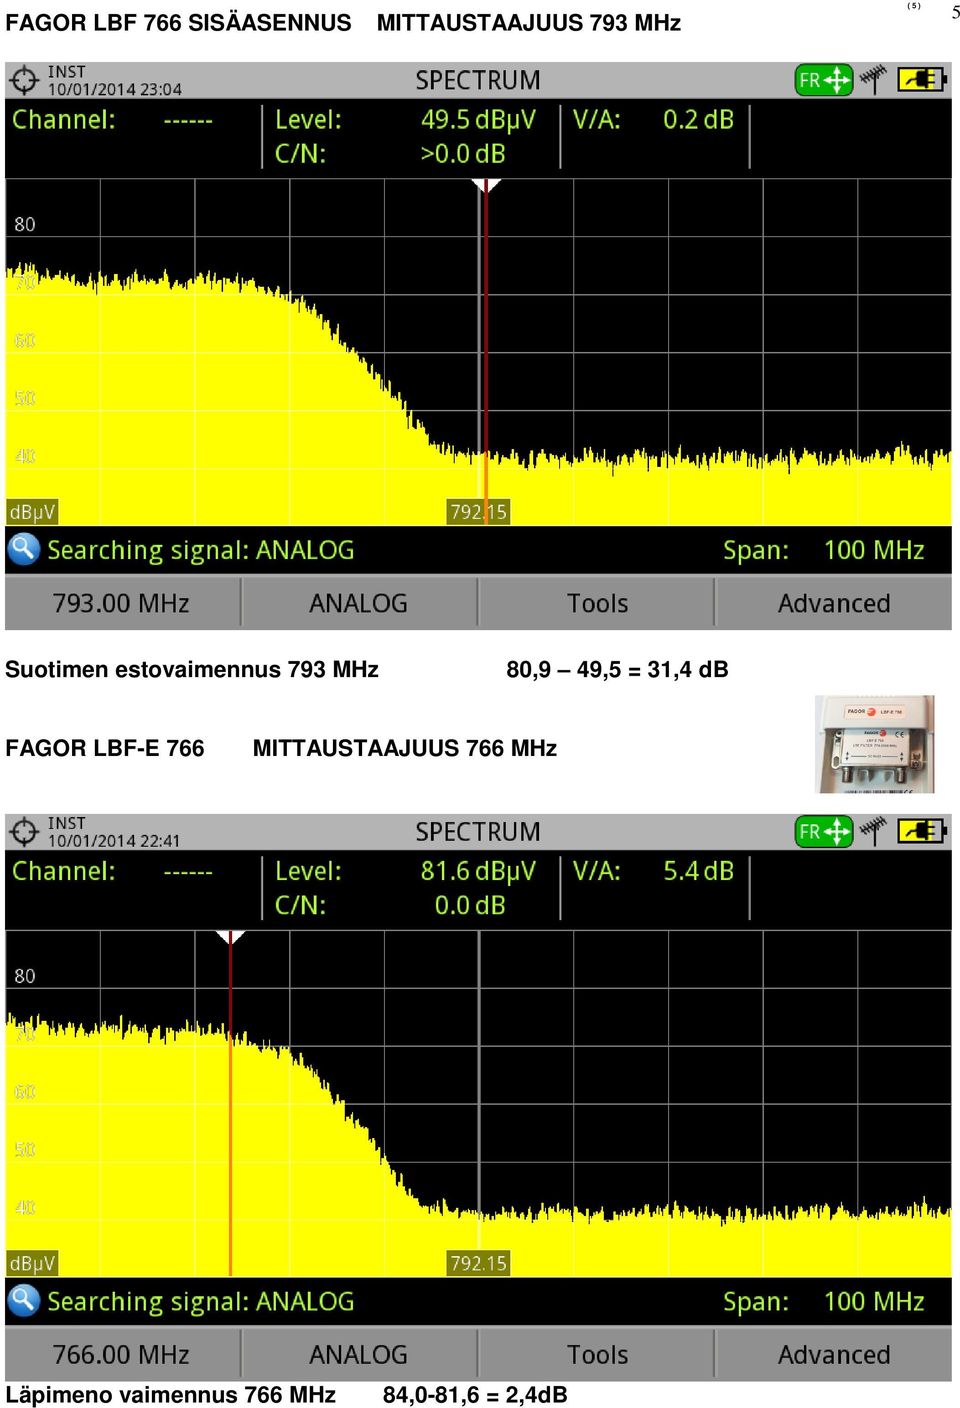This screenshot has width=960, height=1408.
Task: Click the 49.5 dBµV level reading
Action: coord(478,120)
